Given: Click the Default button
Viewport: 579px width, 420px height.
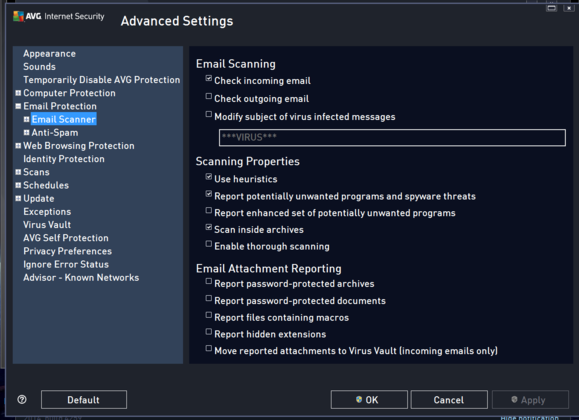Looking at the screenshot, I should pos(84,400).
